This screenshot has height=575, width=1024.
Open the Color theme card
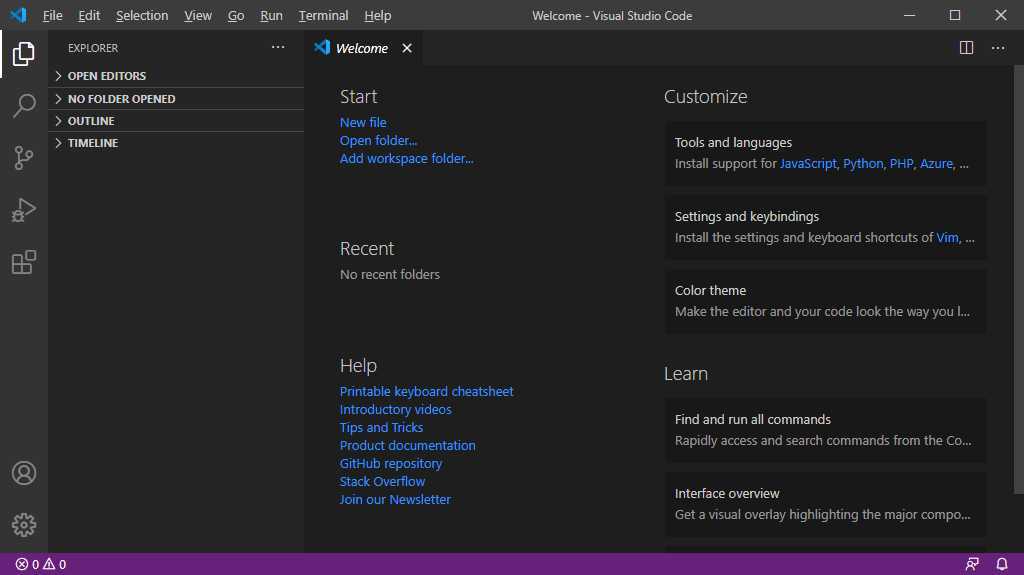pyautogui.click(x=825, y=301)
